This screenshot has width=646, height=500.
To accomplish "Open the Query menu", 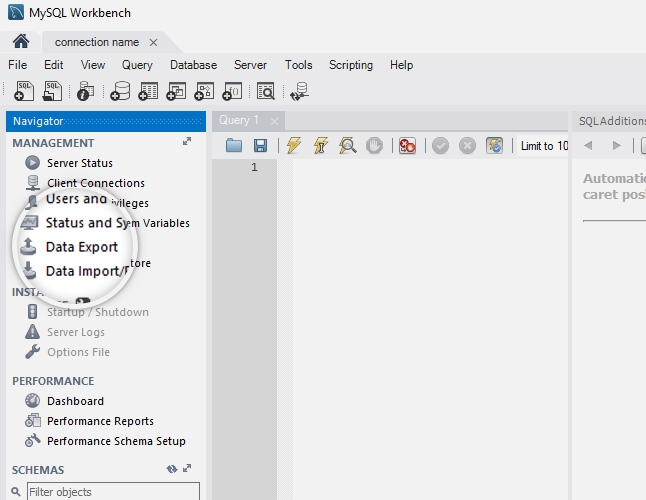I will [x=137, y=65].
